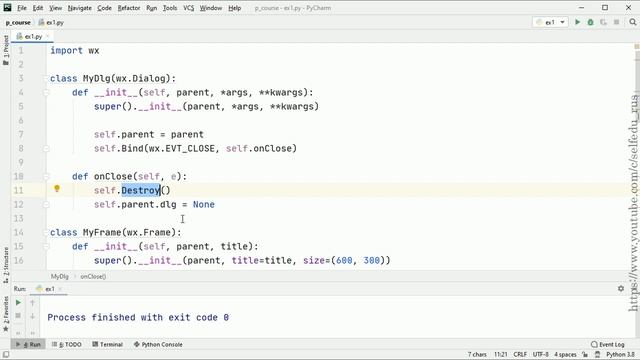This screenshot has width=640, height=360.
Task: Run with coverage icon in top toolbar
Action: pos(603,22)
